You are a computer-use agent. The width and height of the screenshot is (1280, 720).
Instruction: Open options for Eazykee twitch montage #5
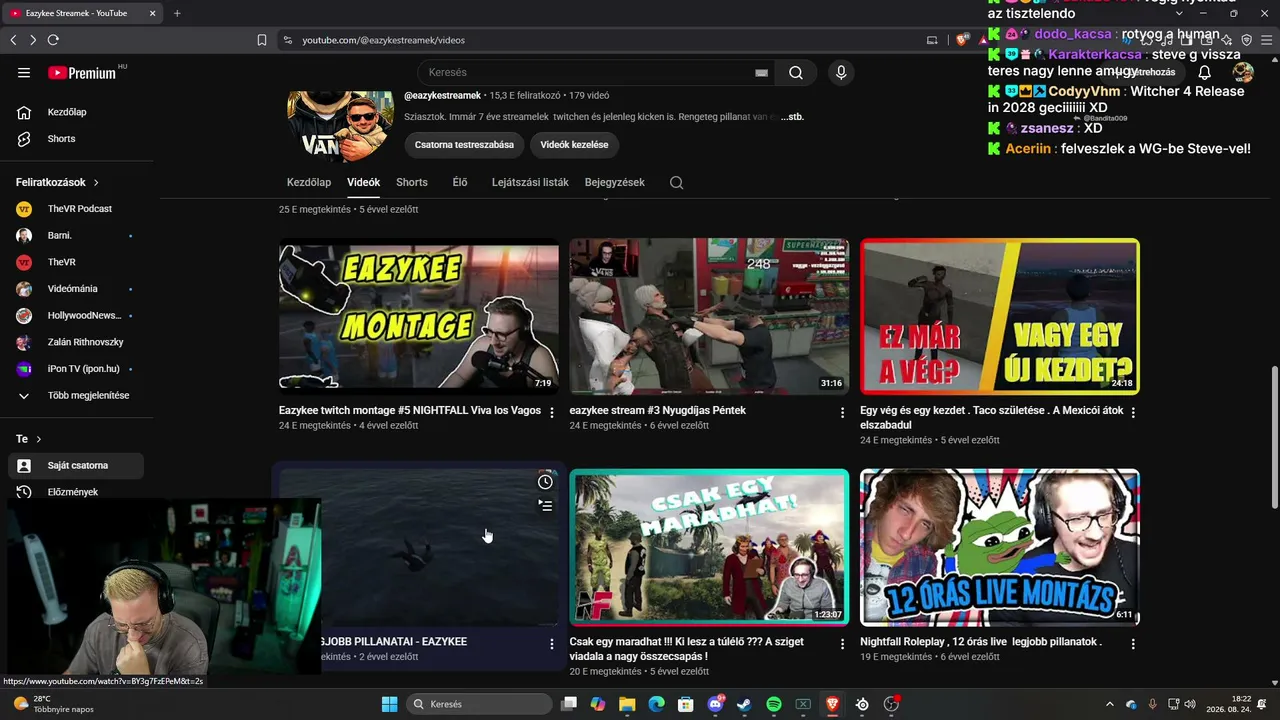click(x=552, y=412)
